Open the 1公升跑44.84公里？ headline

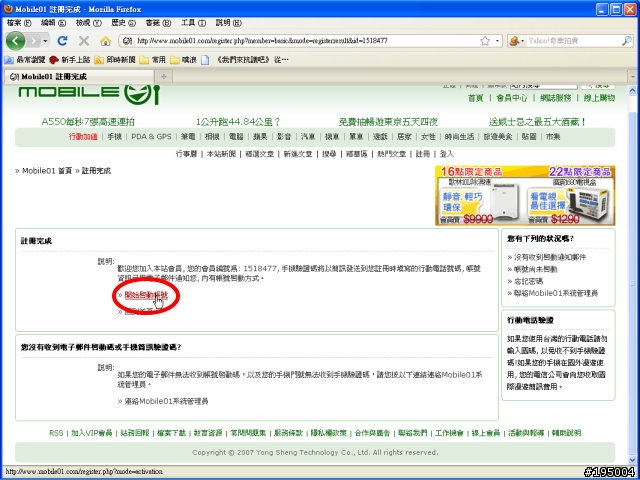point(238,122)
